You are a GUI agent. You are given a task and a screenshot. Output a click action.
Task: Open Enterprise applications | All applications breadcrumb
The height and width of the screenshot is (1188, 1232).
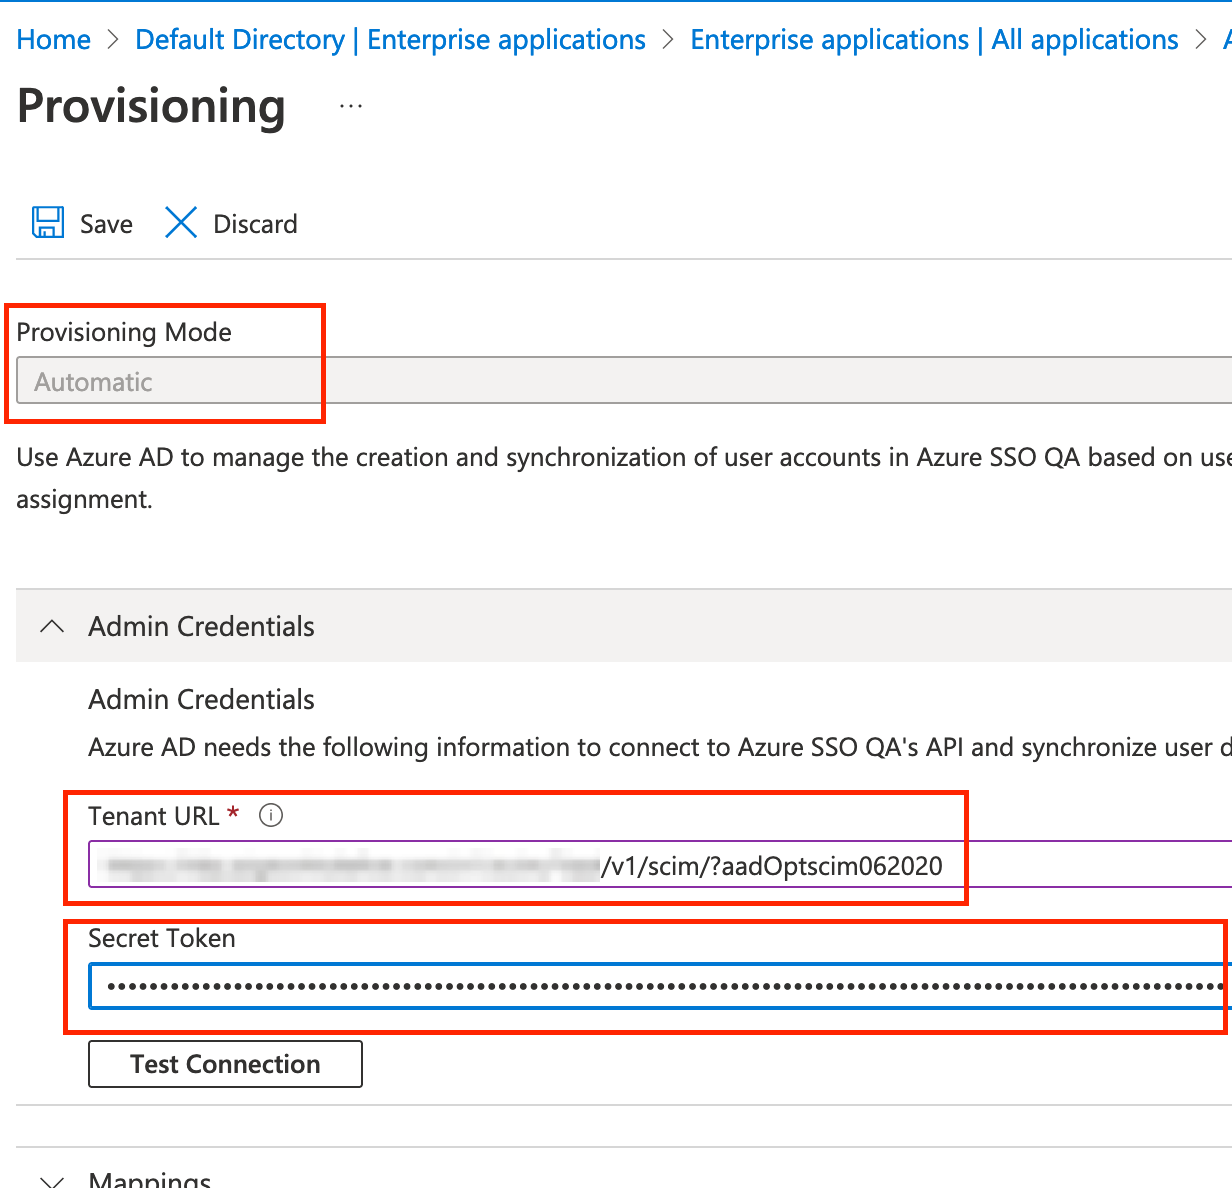(x=934, y=40)
